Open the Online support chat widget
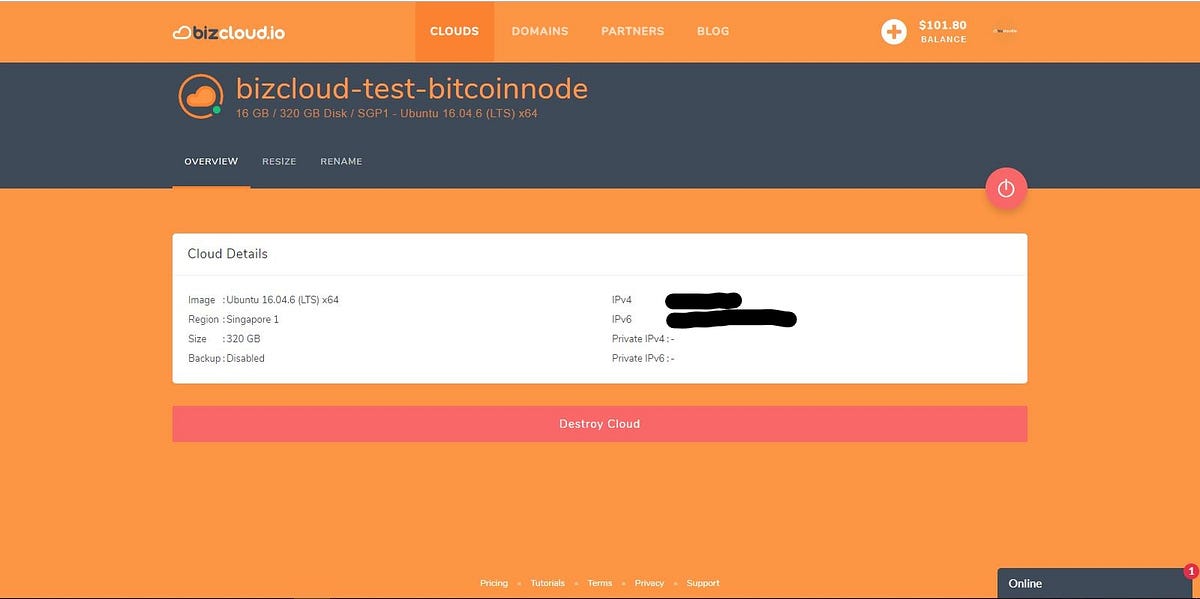 point(1060,583)
